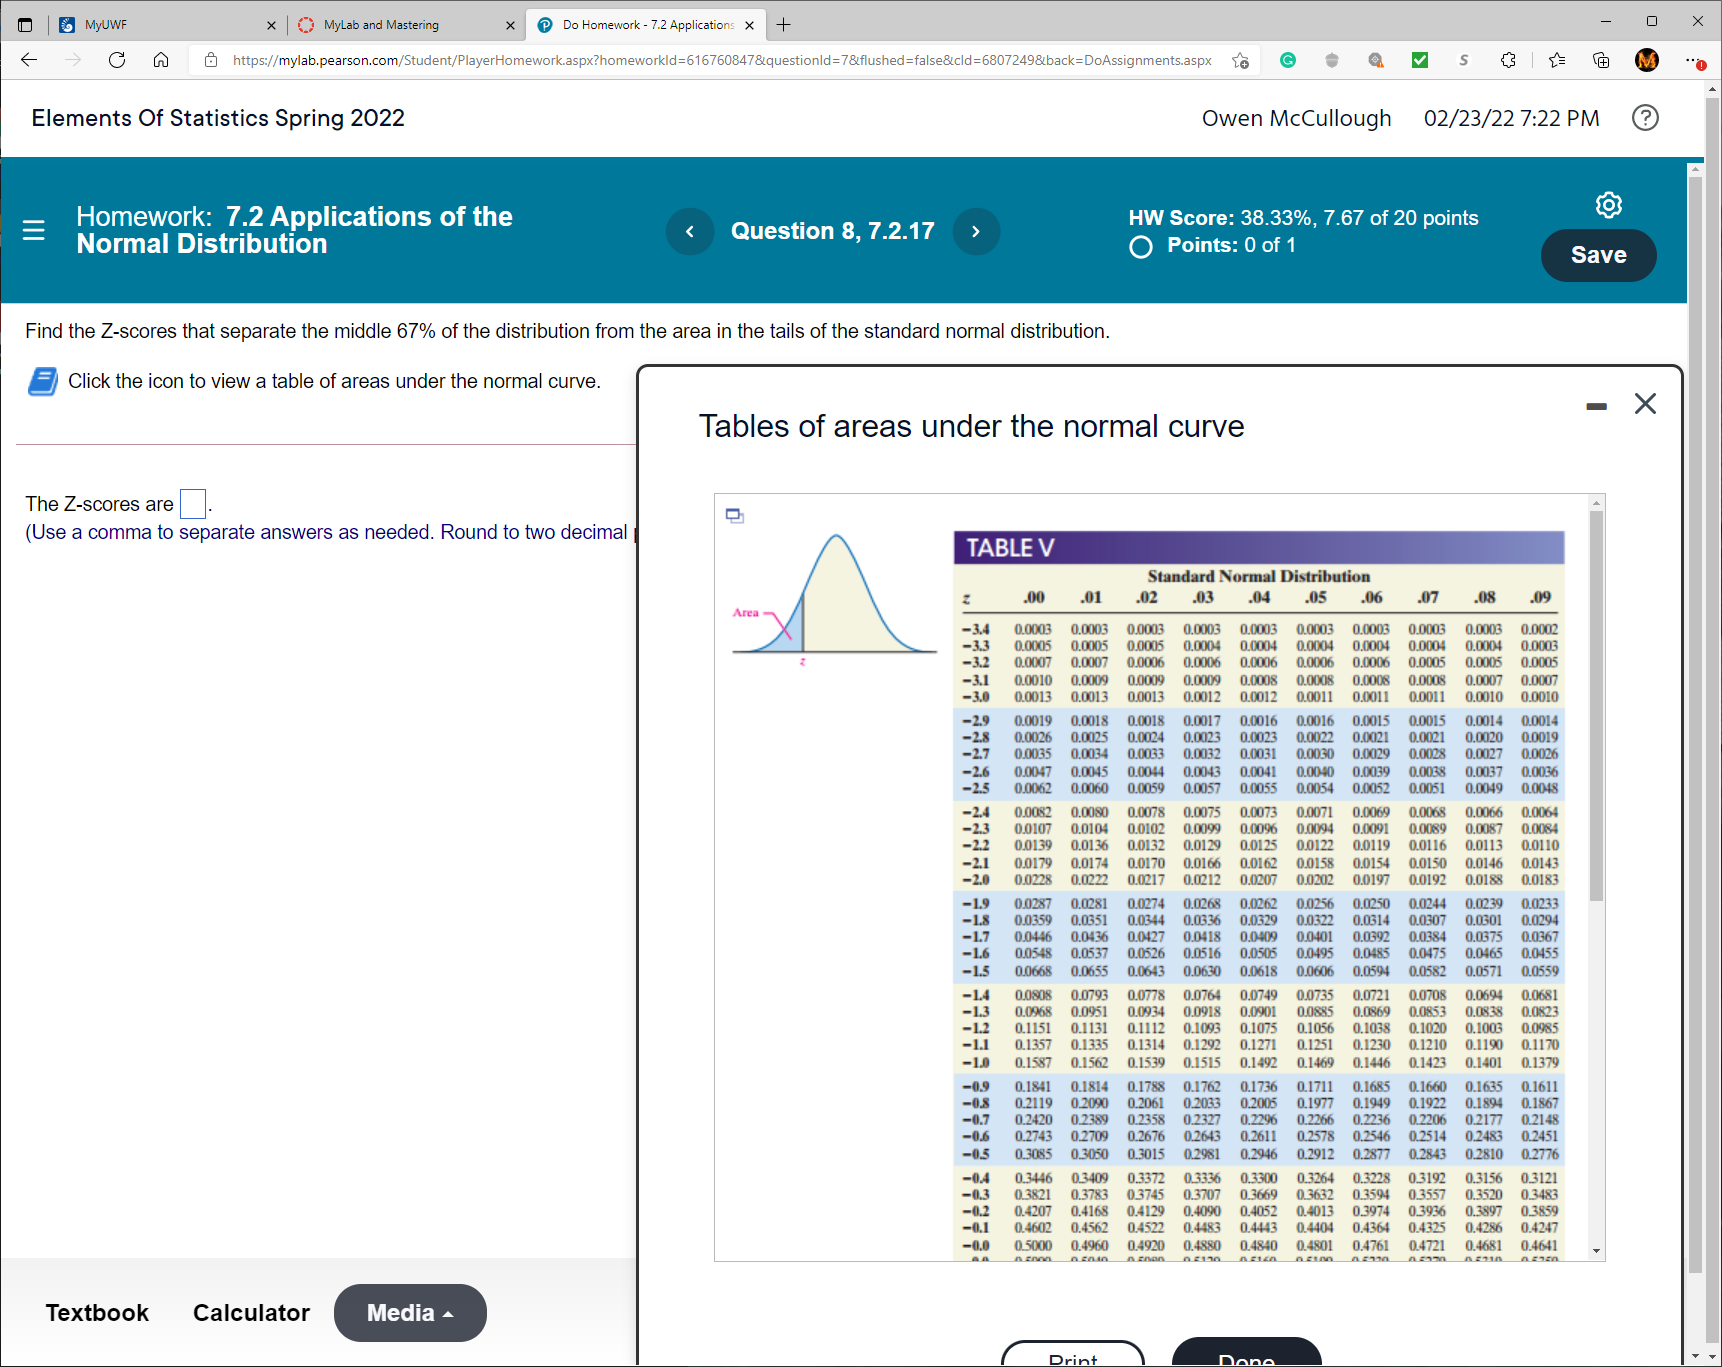Screen dimensions: 1722x1367
Task: Click the Save button
Action: click(1598, 255)
